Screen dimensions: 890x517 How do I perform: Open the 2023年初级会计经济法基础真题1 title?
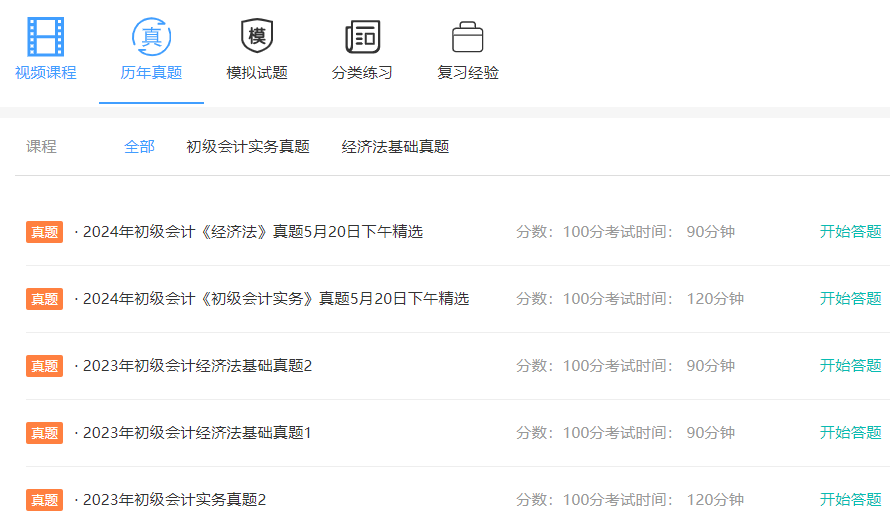pyautogui.click(x=197, y=433)
